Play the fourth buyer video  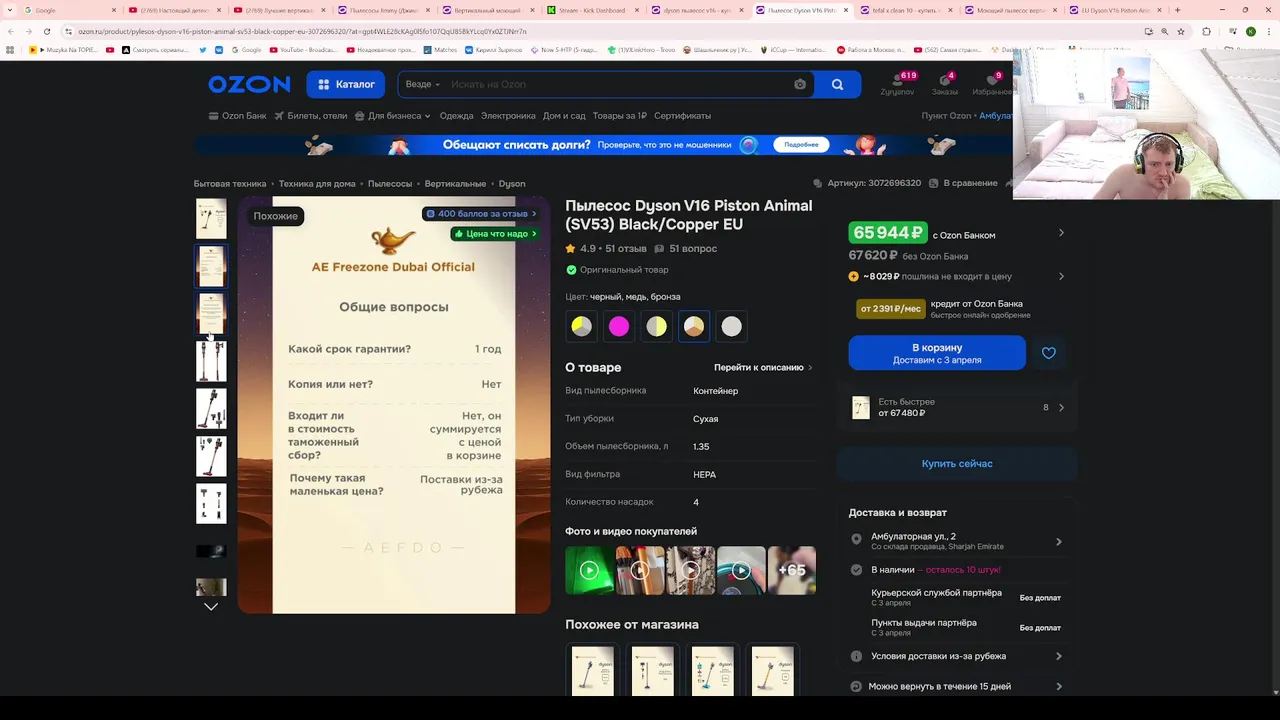point(741,570)
